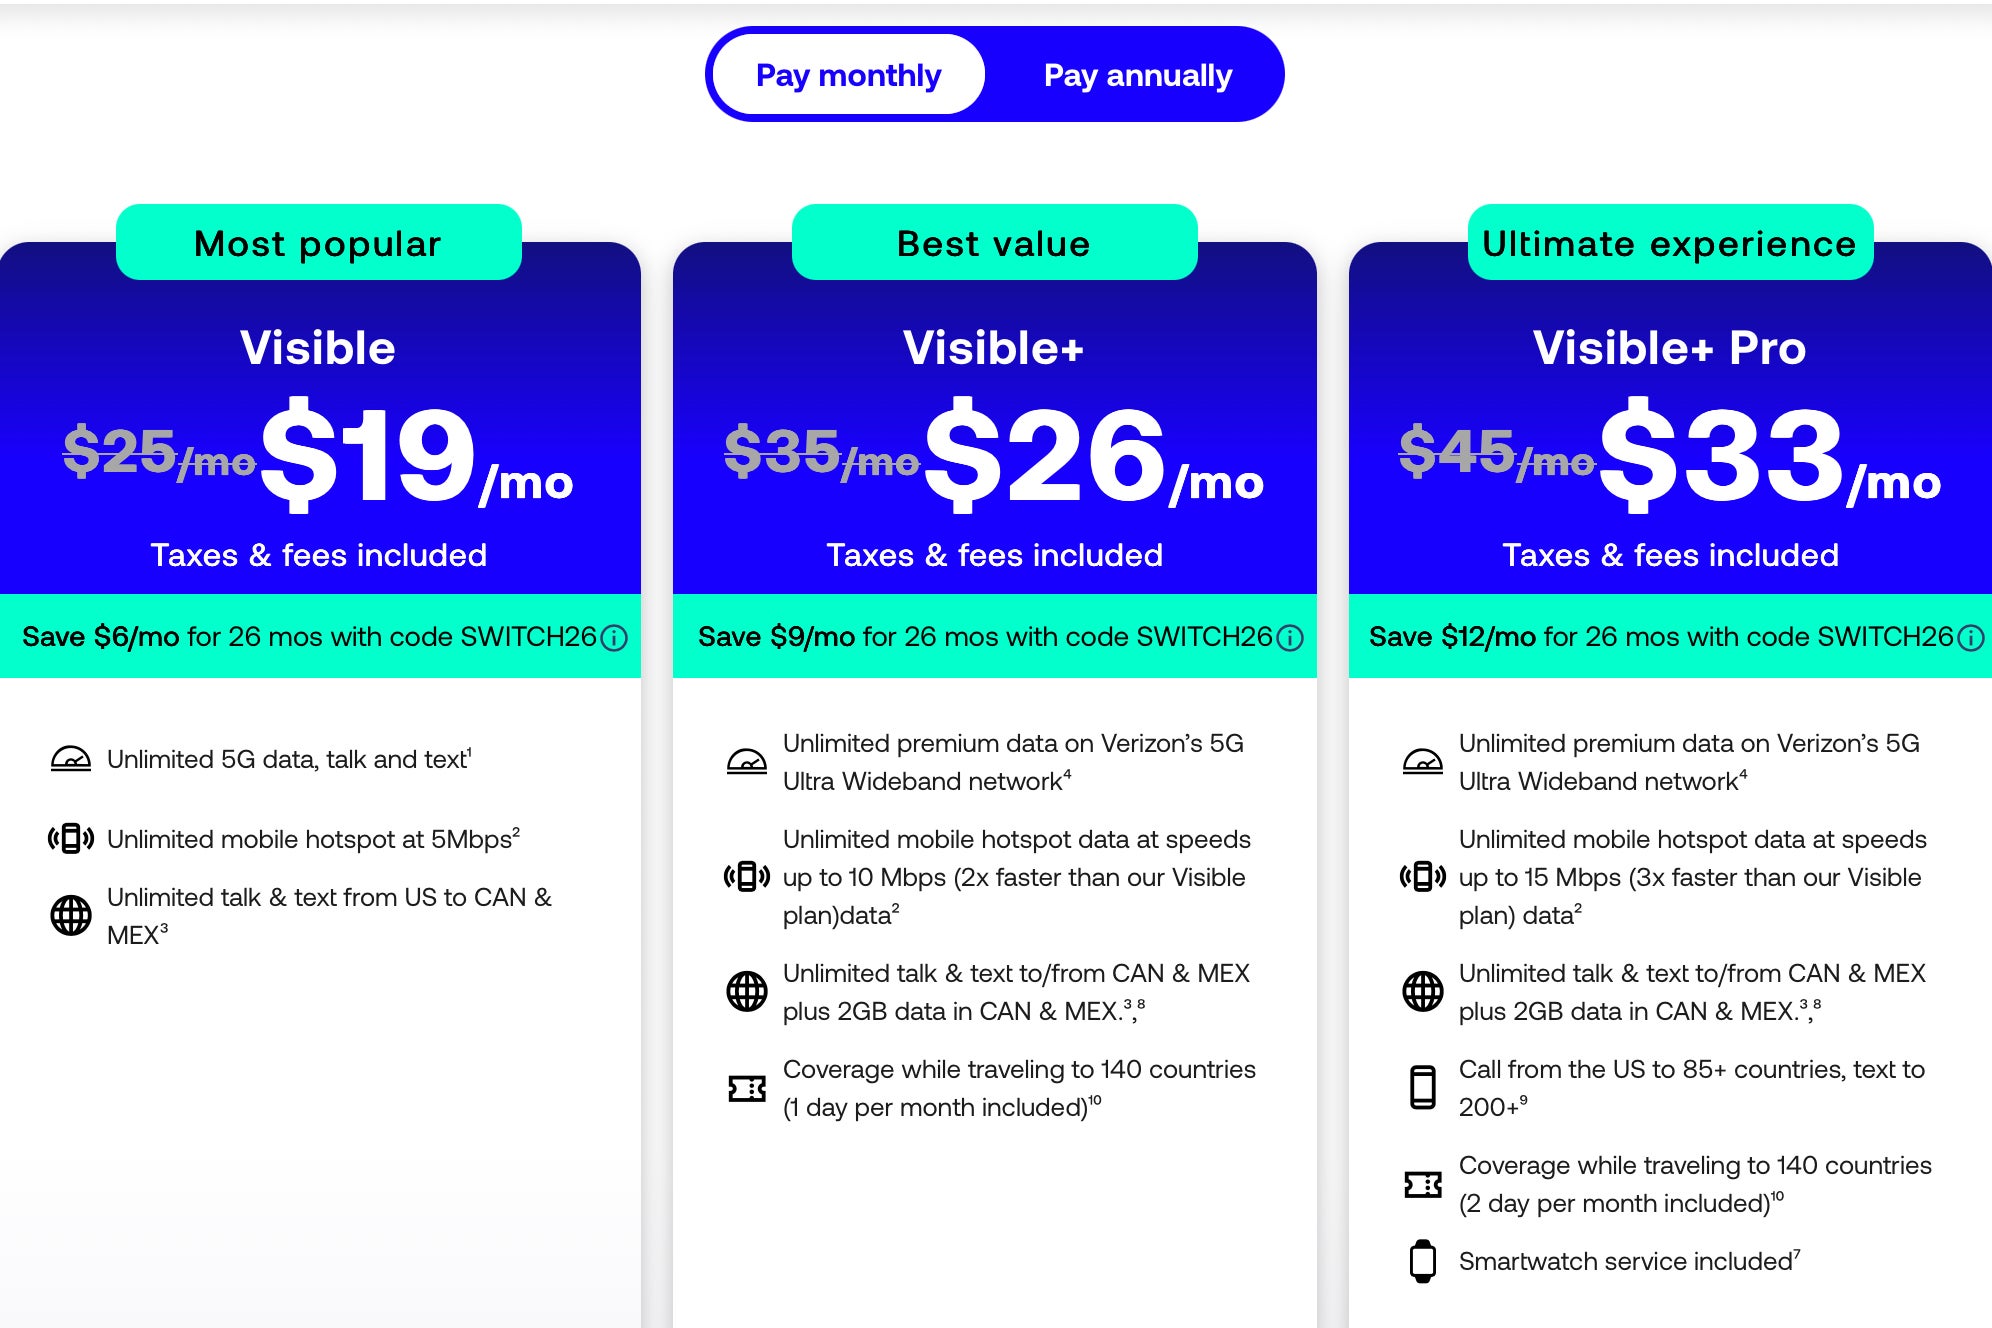Click Visible+ Pro plan title
Screen dimensions: 1992x1328
click(1669, 348)
